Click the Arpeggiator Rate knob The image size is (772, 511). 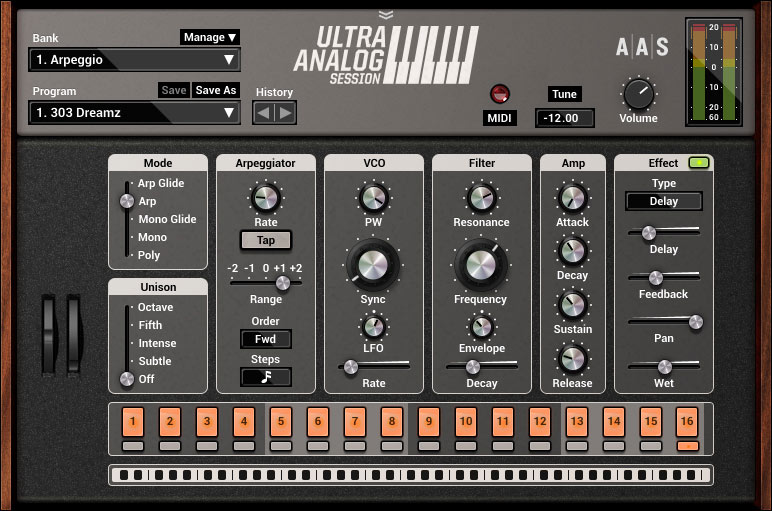tap(265, 198)
